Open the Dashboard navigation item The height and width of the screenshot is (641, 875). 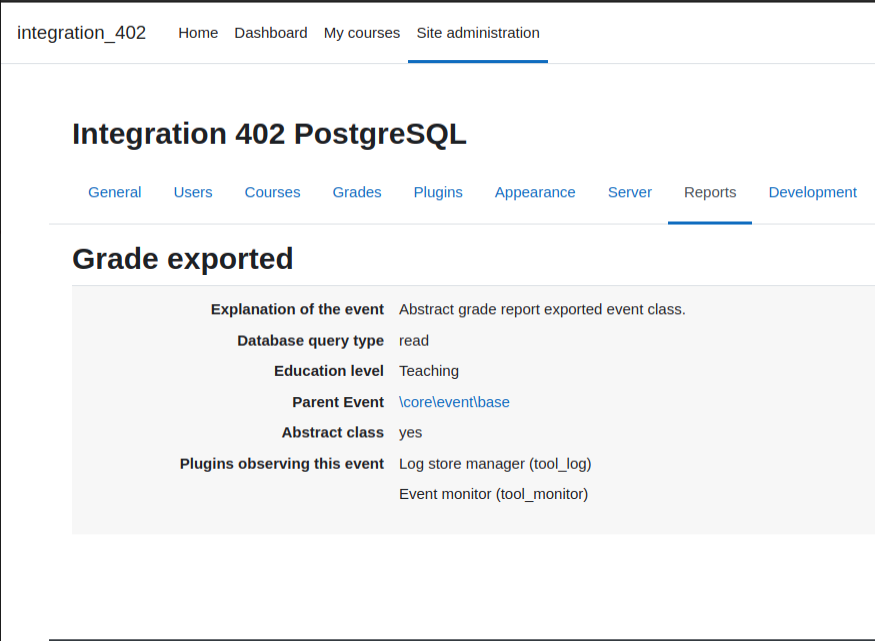271,33
